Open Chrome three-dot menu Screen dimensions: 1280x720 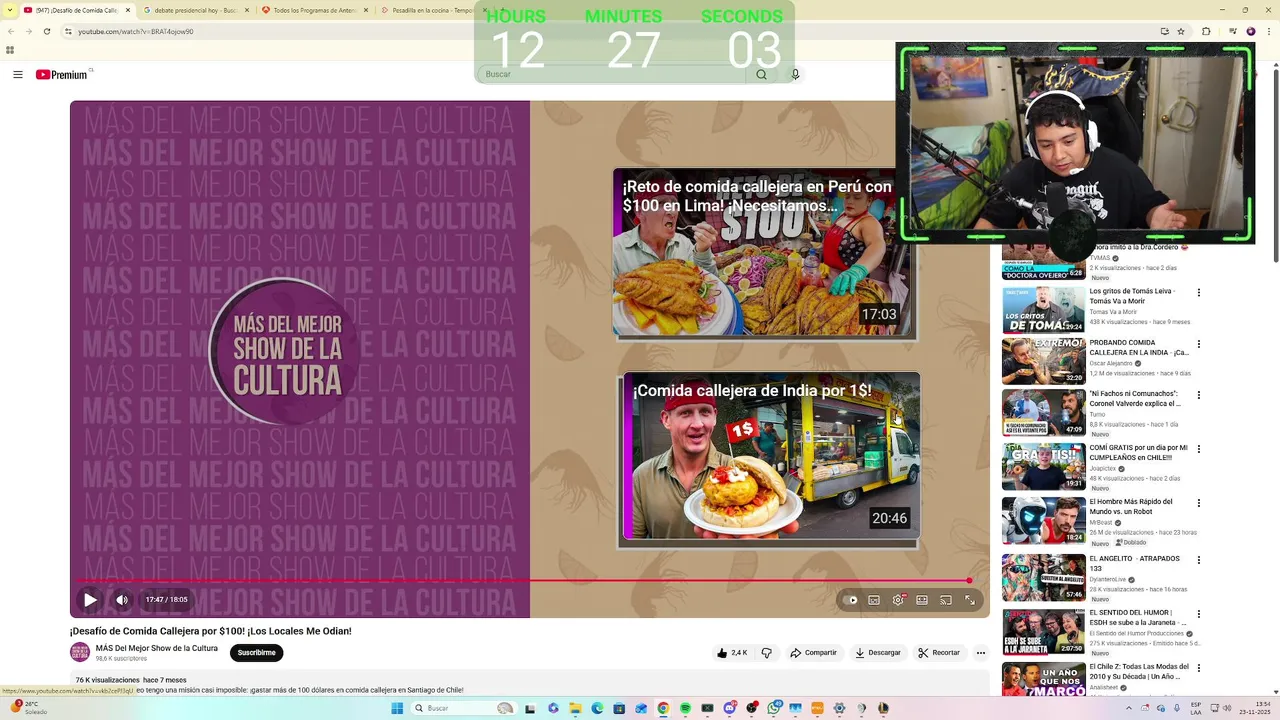tap(1270, 31)
